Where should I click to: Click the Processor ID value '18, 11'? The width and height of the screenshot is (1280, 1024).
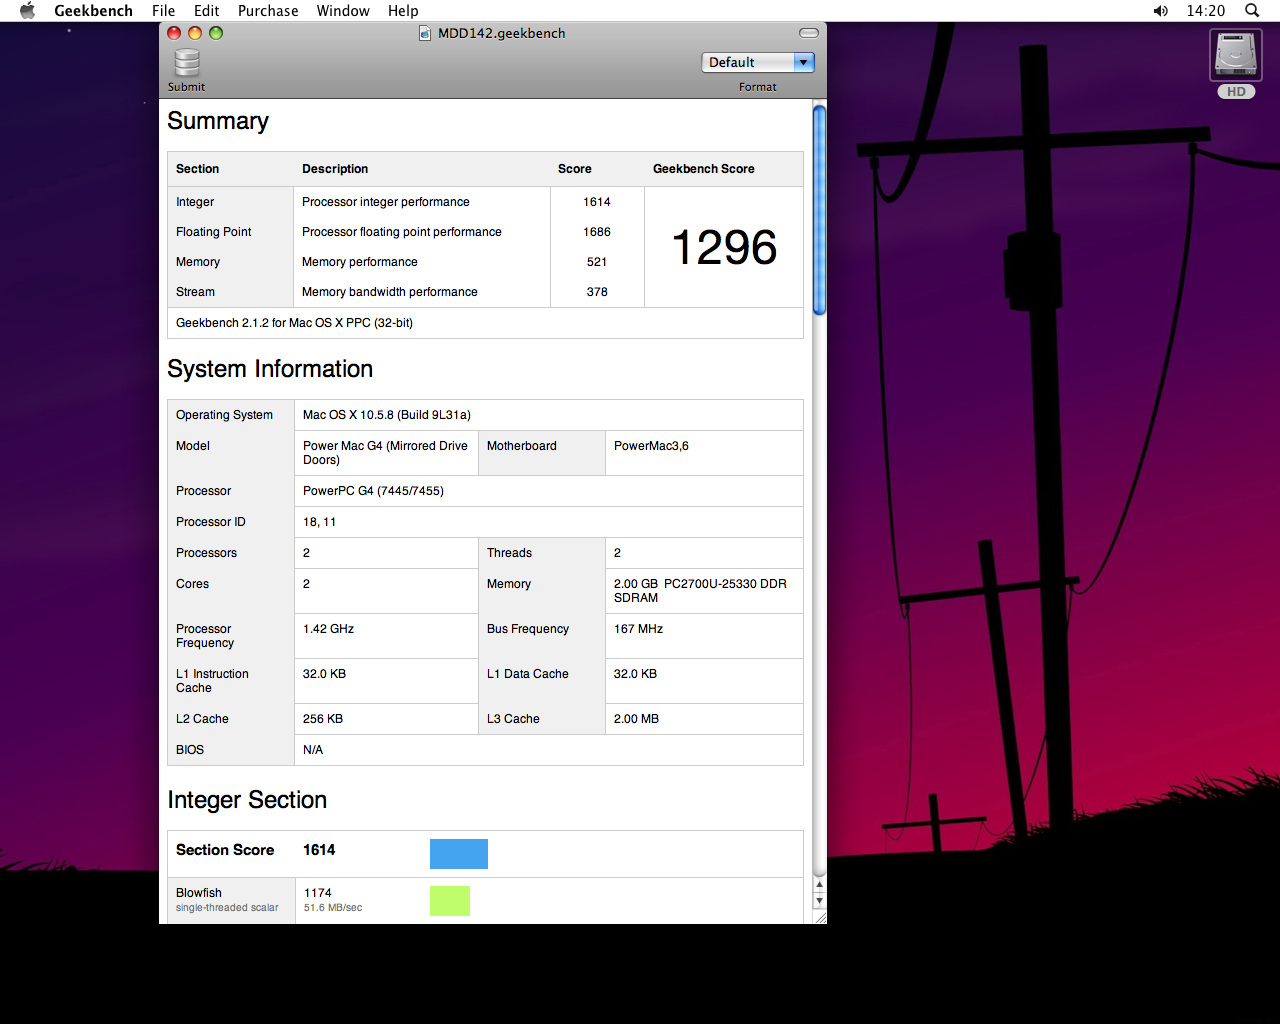click(x=319, y=522)
